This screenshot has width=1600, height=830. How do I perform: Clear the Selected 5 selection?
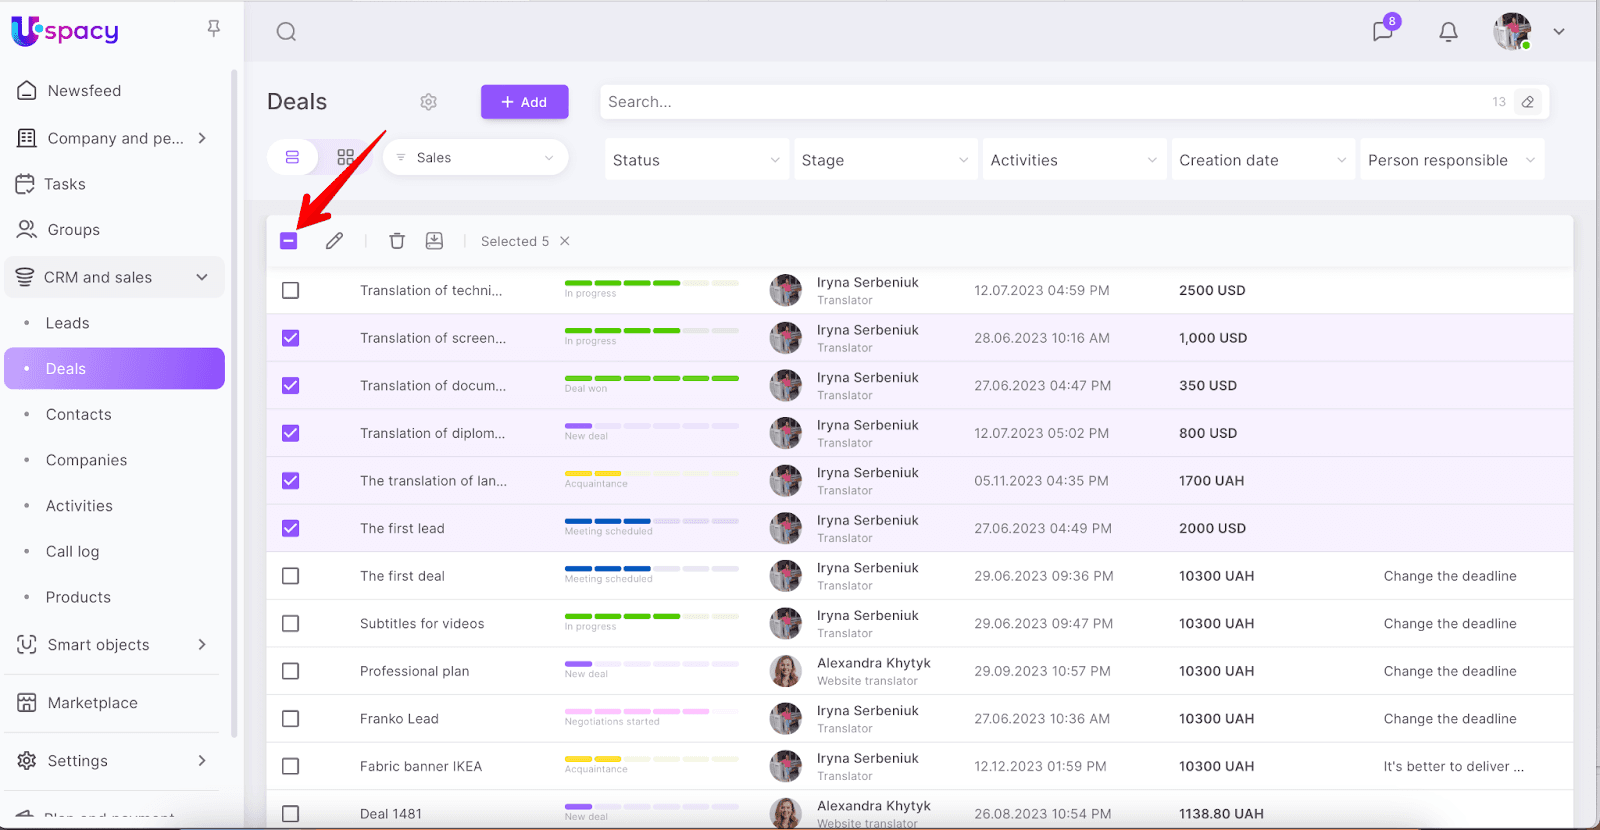[x=565, y=241]
